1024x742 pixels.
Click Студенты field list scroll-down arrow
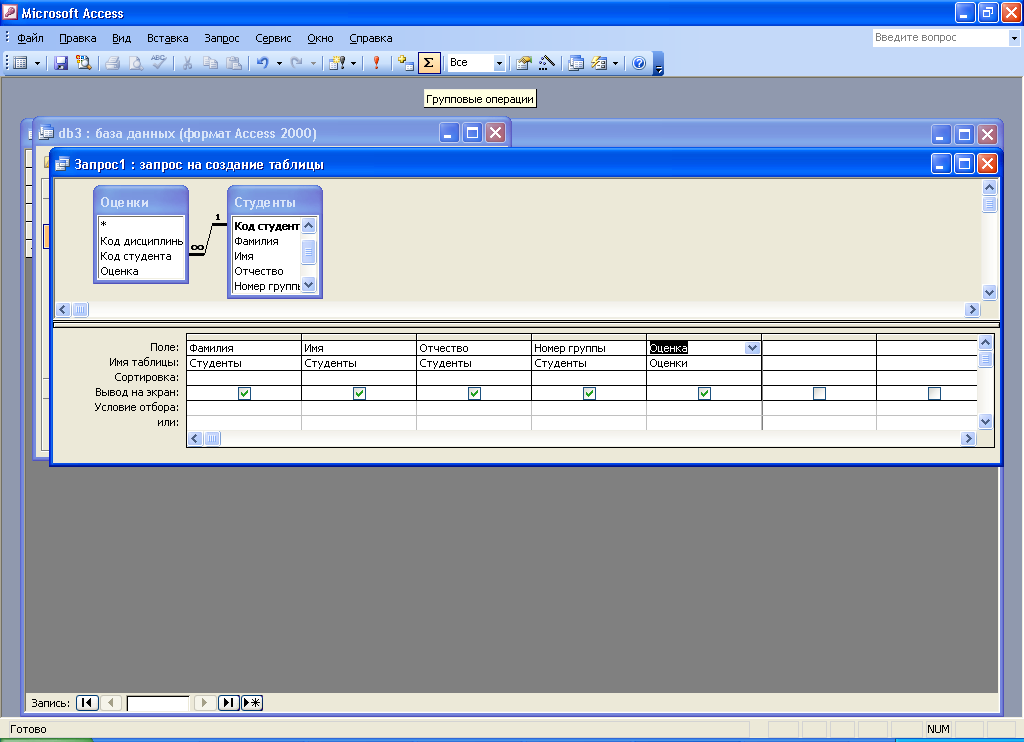pos(309,285)
